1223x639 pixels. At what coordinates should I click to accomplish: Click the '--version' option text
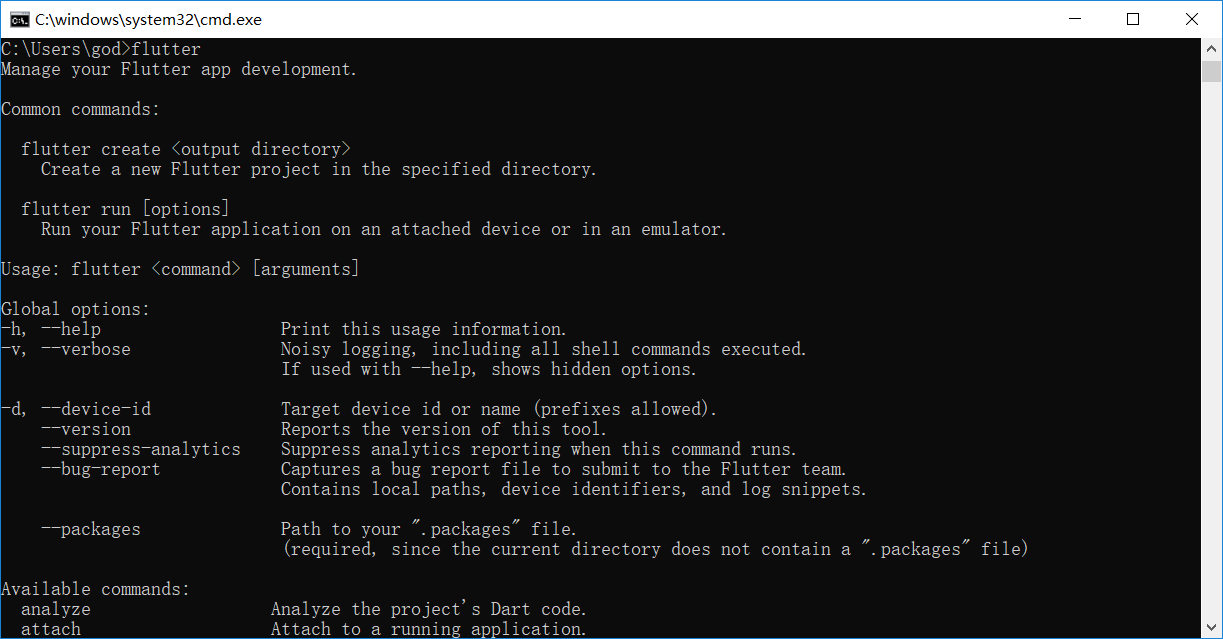tap(86, 429)
